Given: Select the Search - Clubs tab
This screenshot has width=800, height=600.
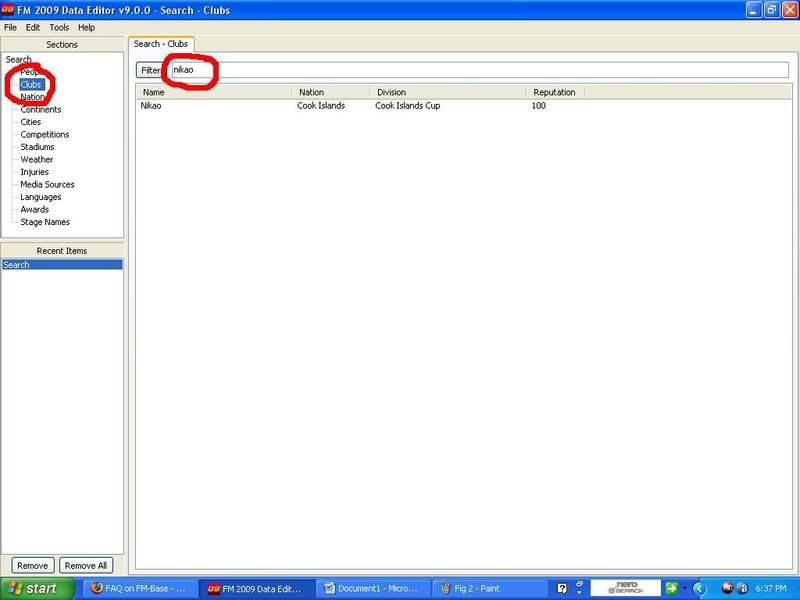Looking at the screenshot, I should click(x=161, y=44).
